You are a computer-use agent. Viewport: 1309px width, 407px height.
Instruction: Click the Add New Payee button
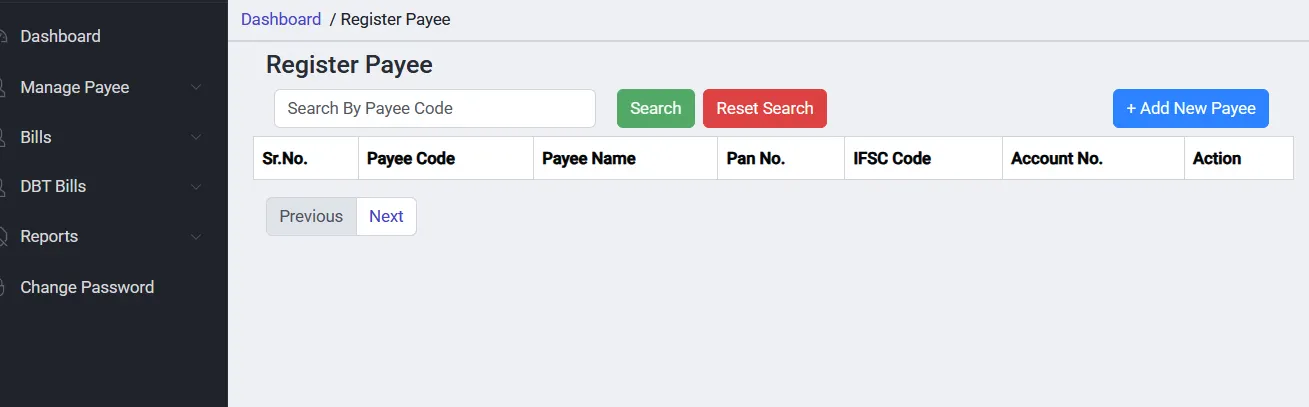[x=1190, y=108]
